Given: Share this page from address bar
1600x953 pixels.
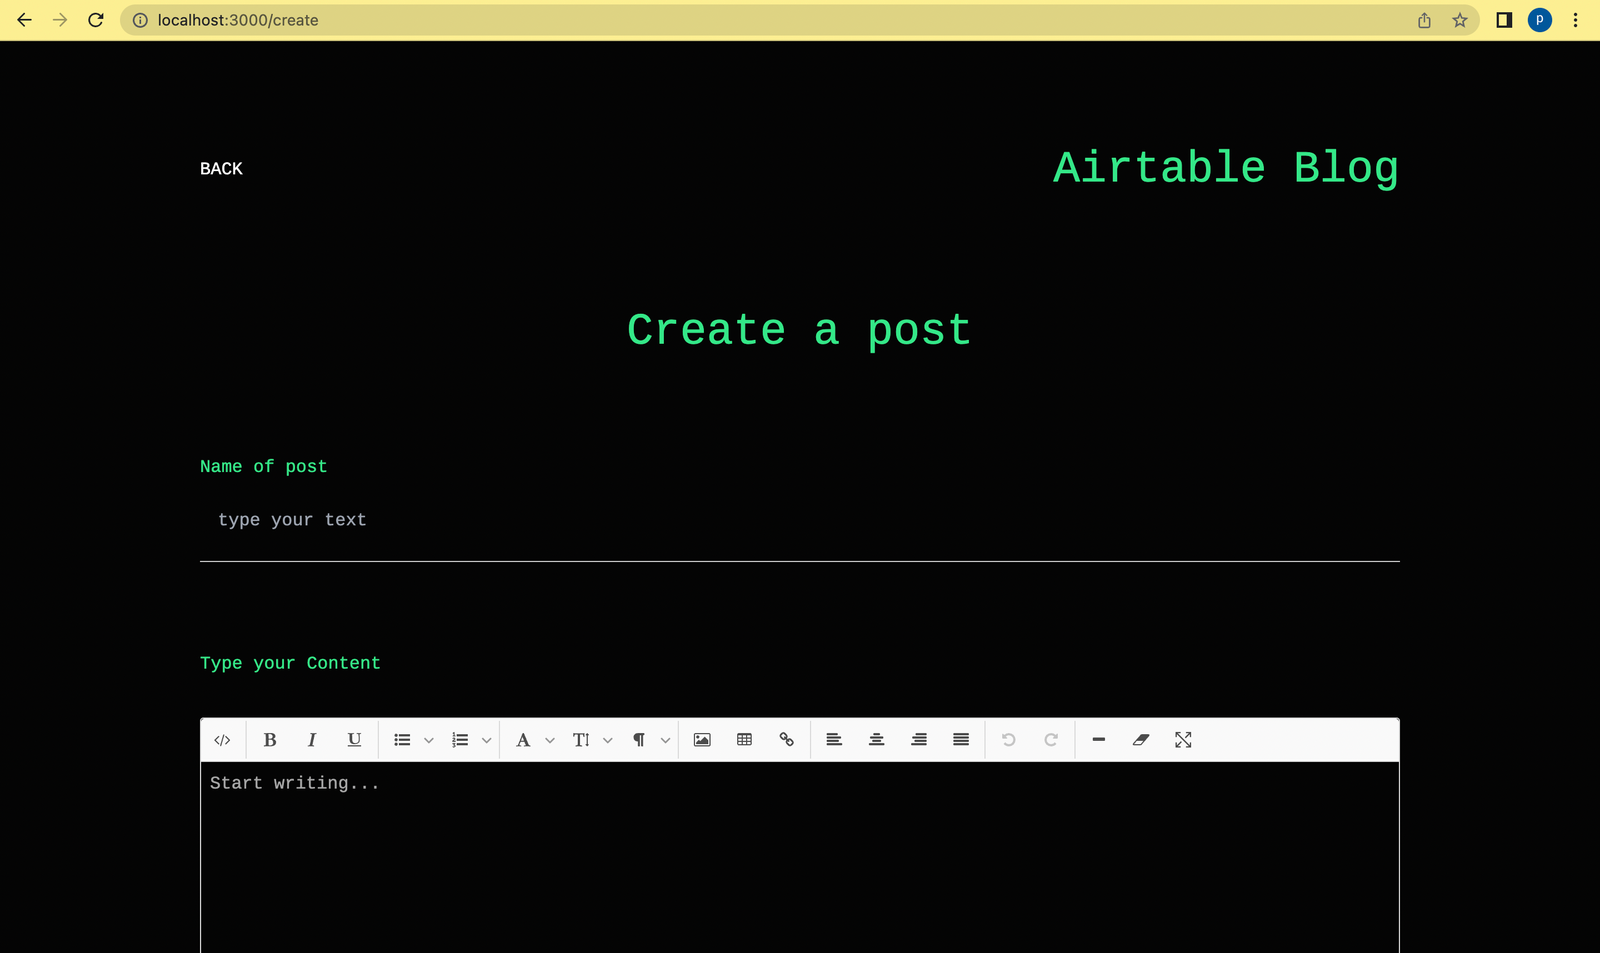Looking at the screenshot, I should [x=1424, y=20].
